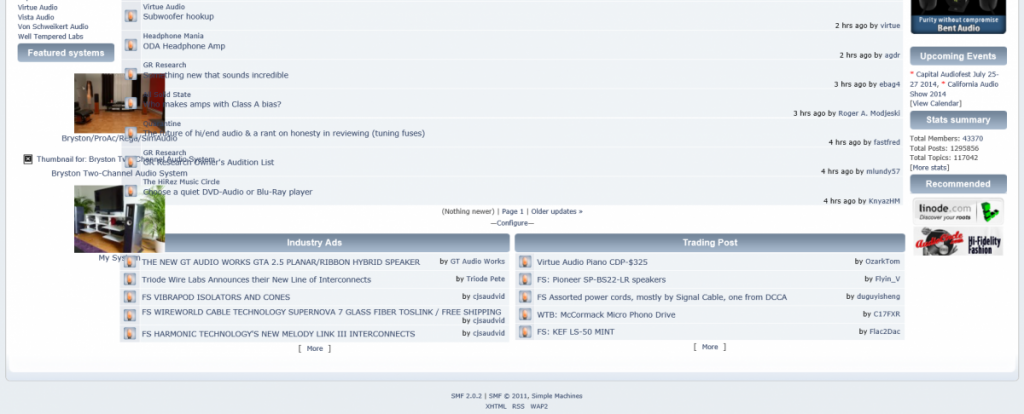This screenshot has width=1024, height=414.
Task: Open Something new that sounds incredible topic
Action: (x=216, y=75)
